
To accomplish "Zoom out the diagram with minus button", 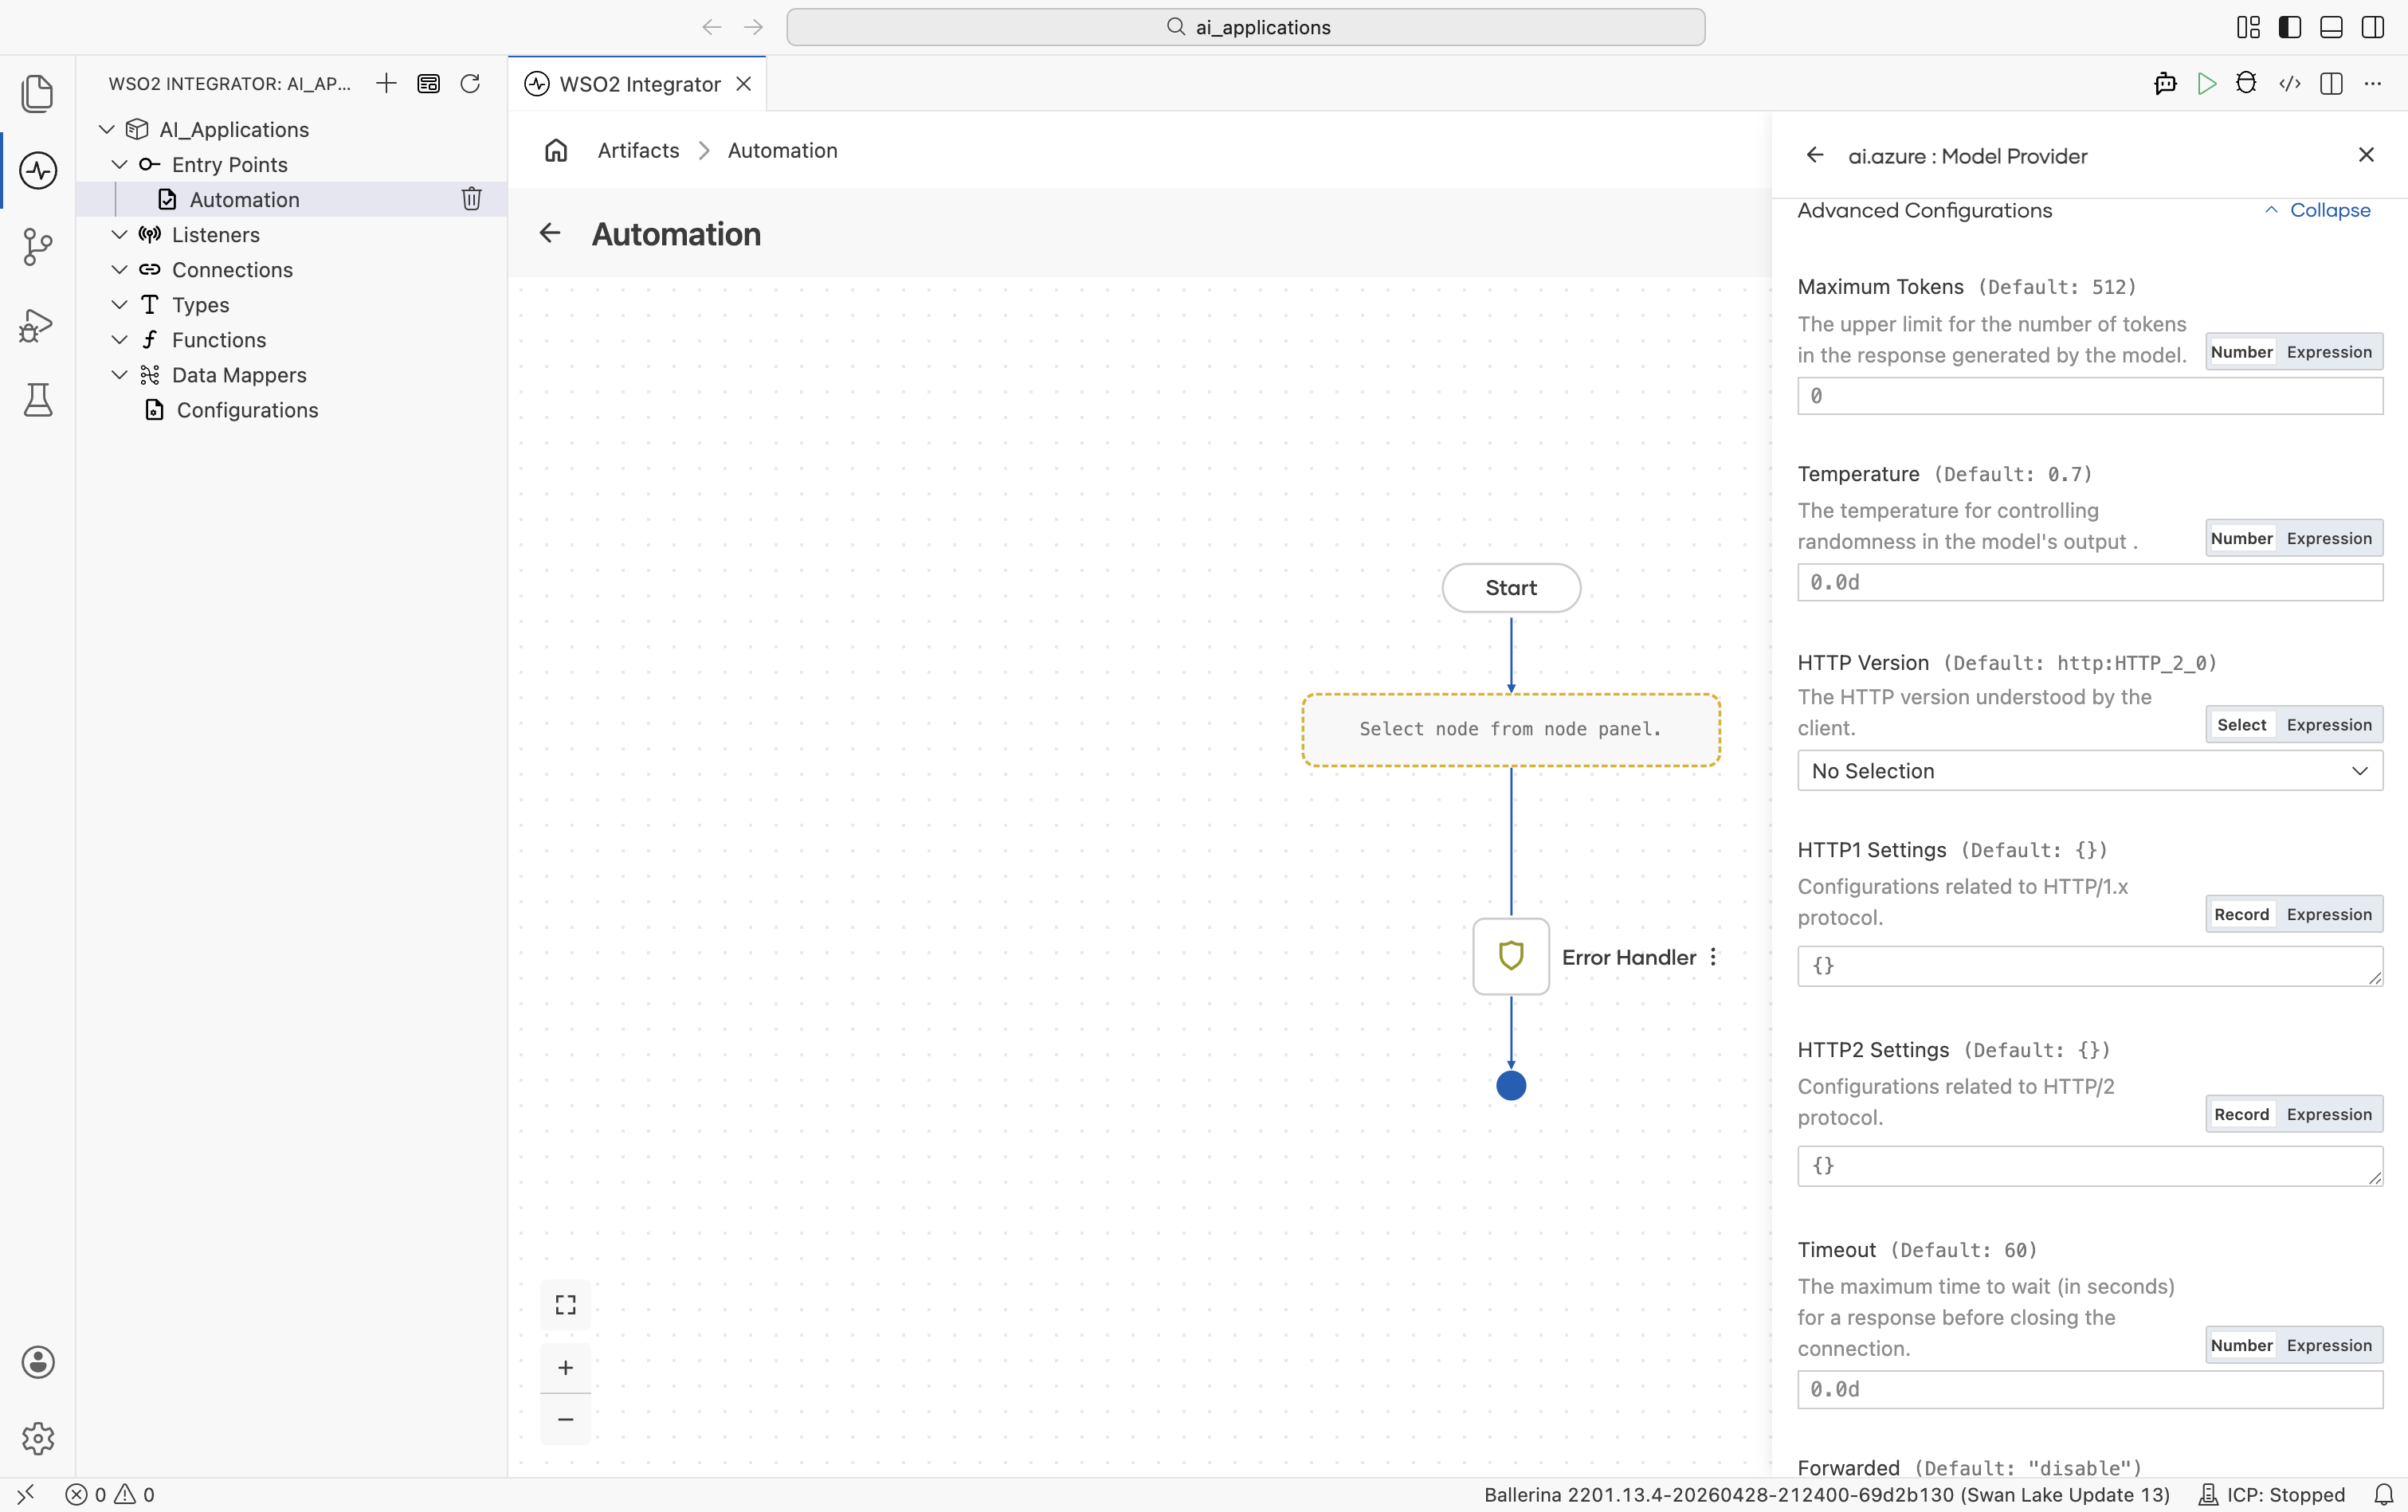I will coord(565,1419).
